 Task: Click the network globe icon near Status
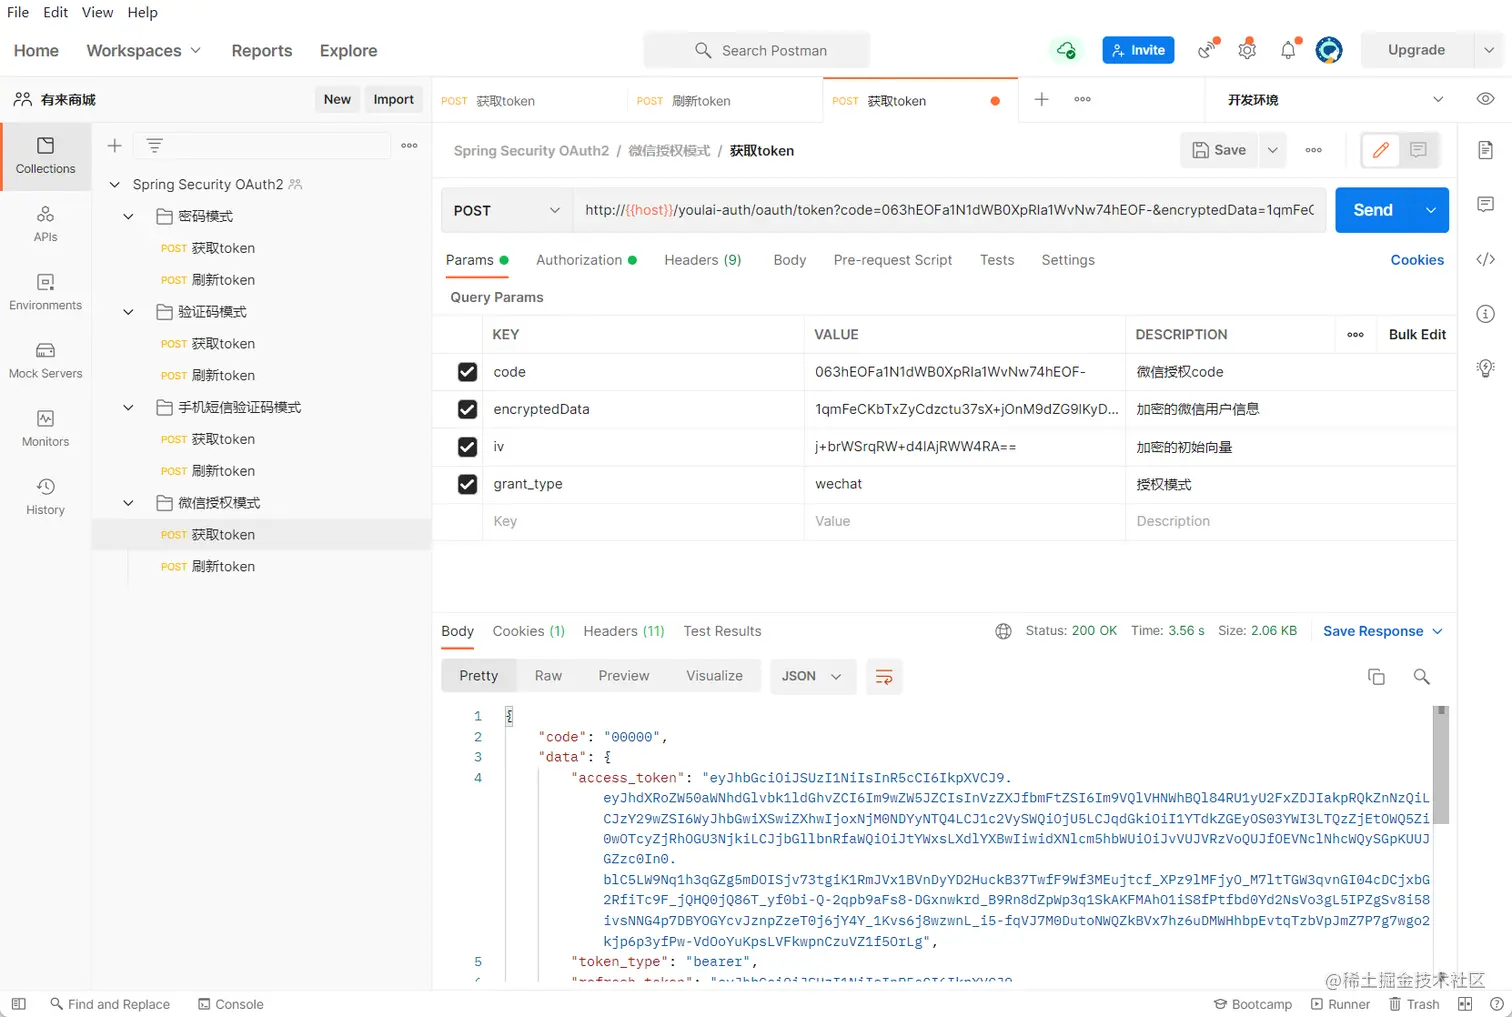1003,631
